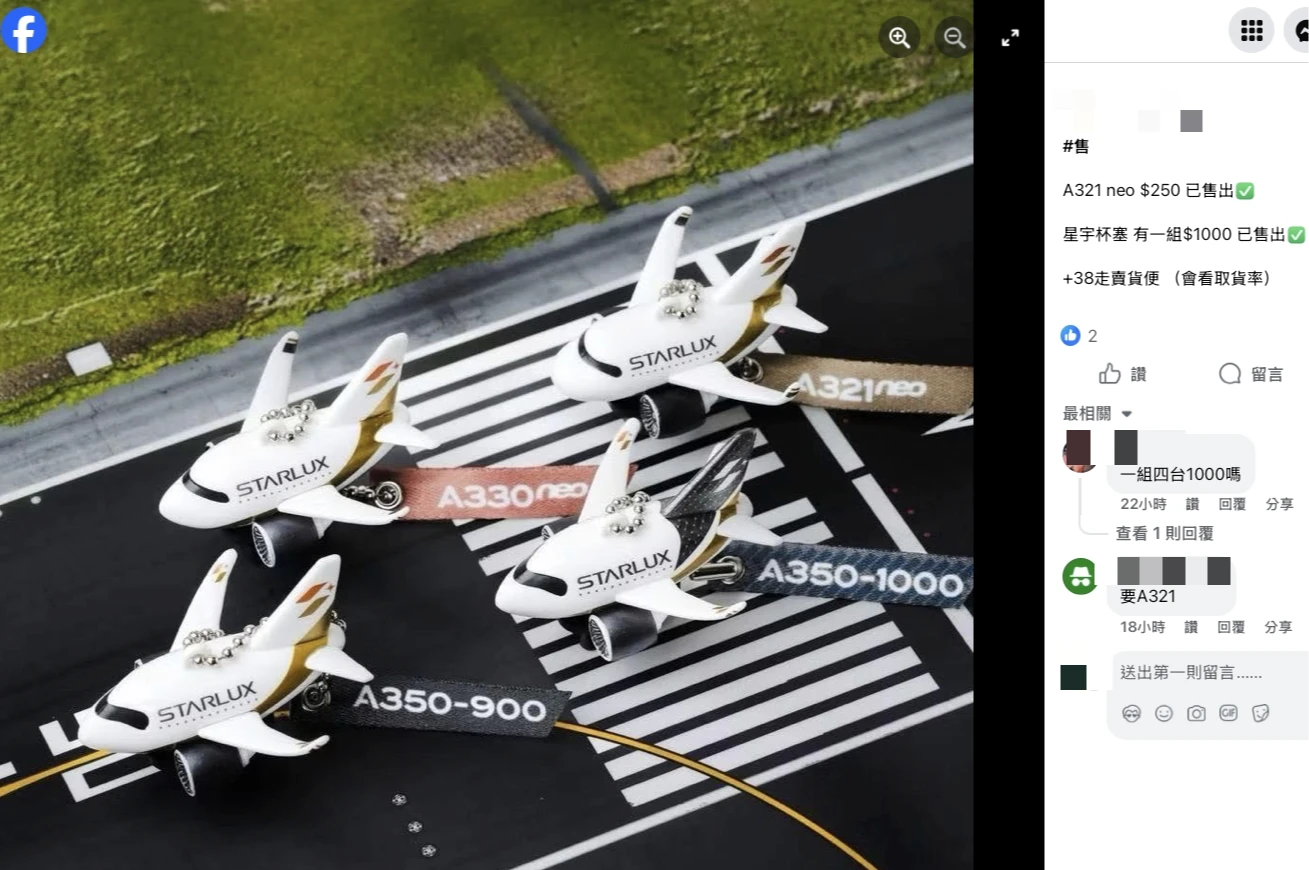Expand 查看 1 則回覆 replies
The height and width of the screenshot is (870, 1309).
1165,533
